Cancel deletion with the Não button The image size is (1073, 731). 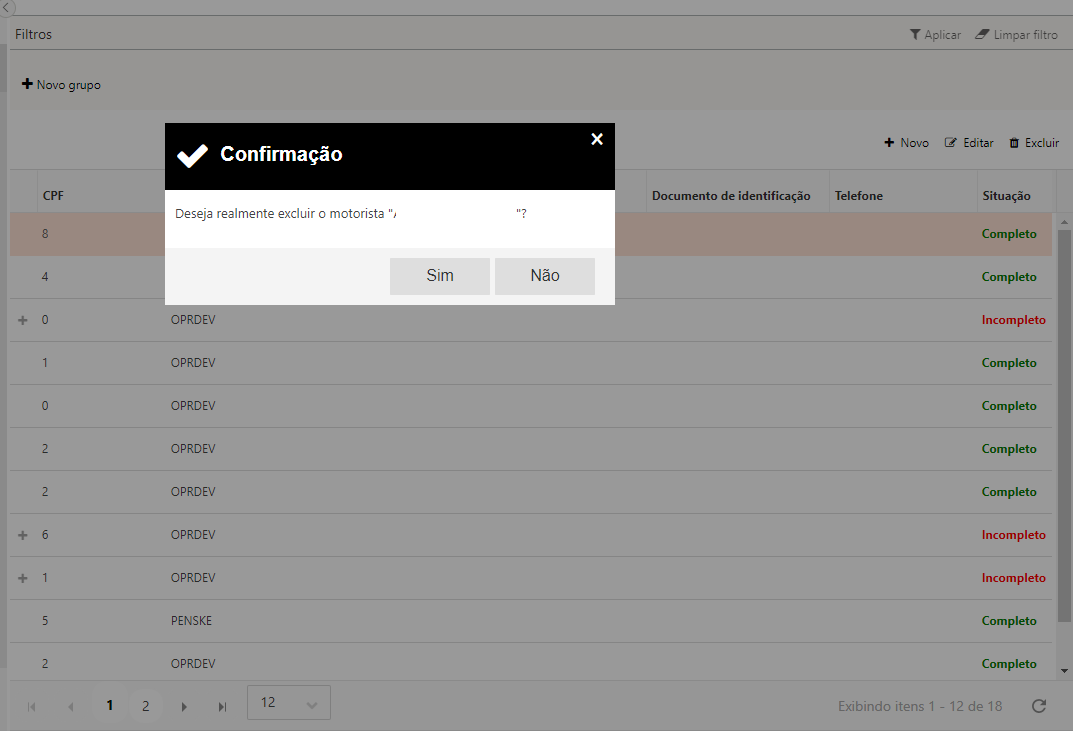(x=544, y=276)
